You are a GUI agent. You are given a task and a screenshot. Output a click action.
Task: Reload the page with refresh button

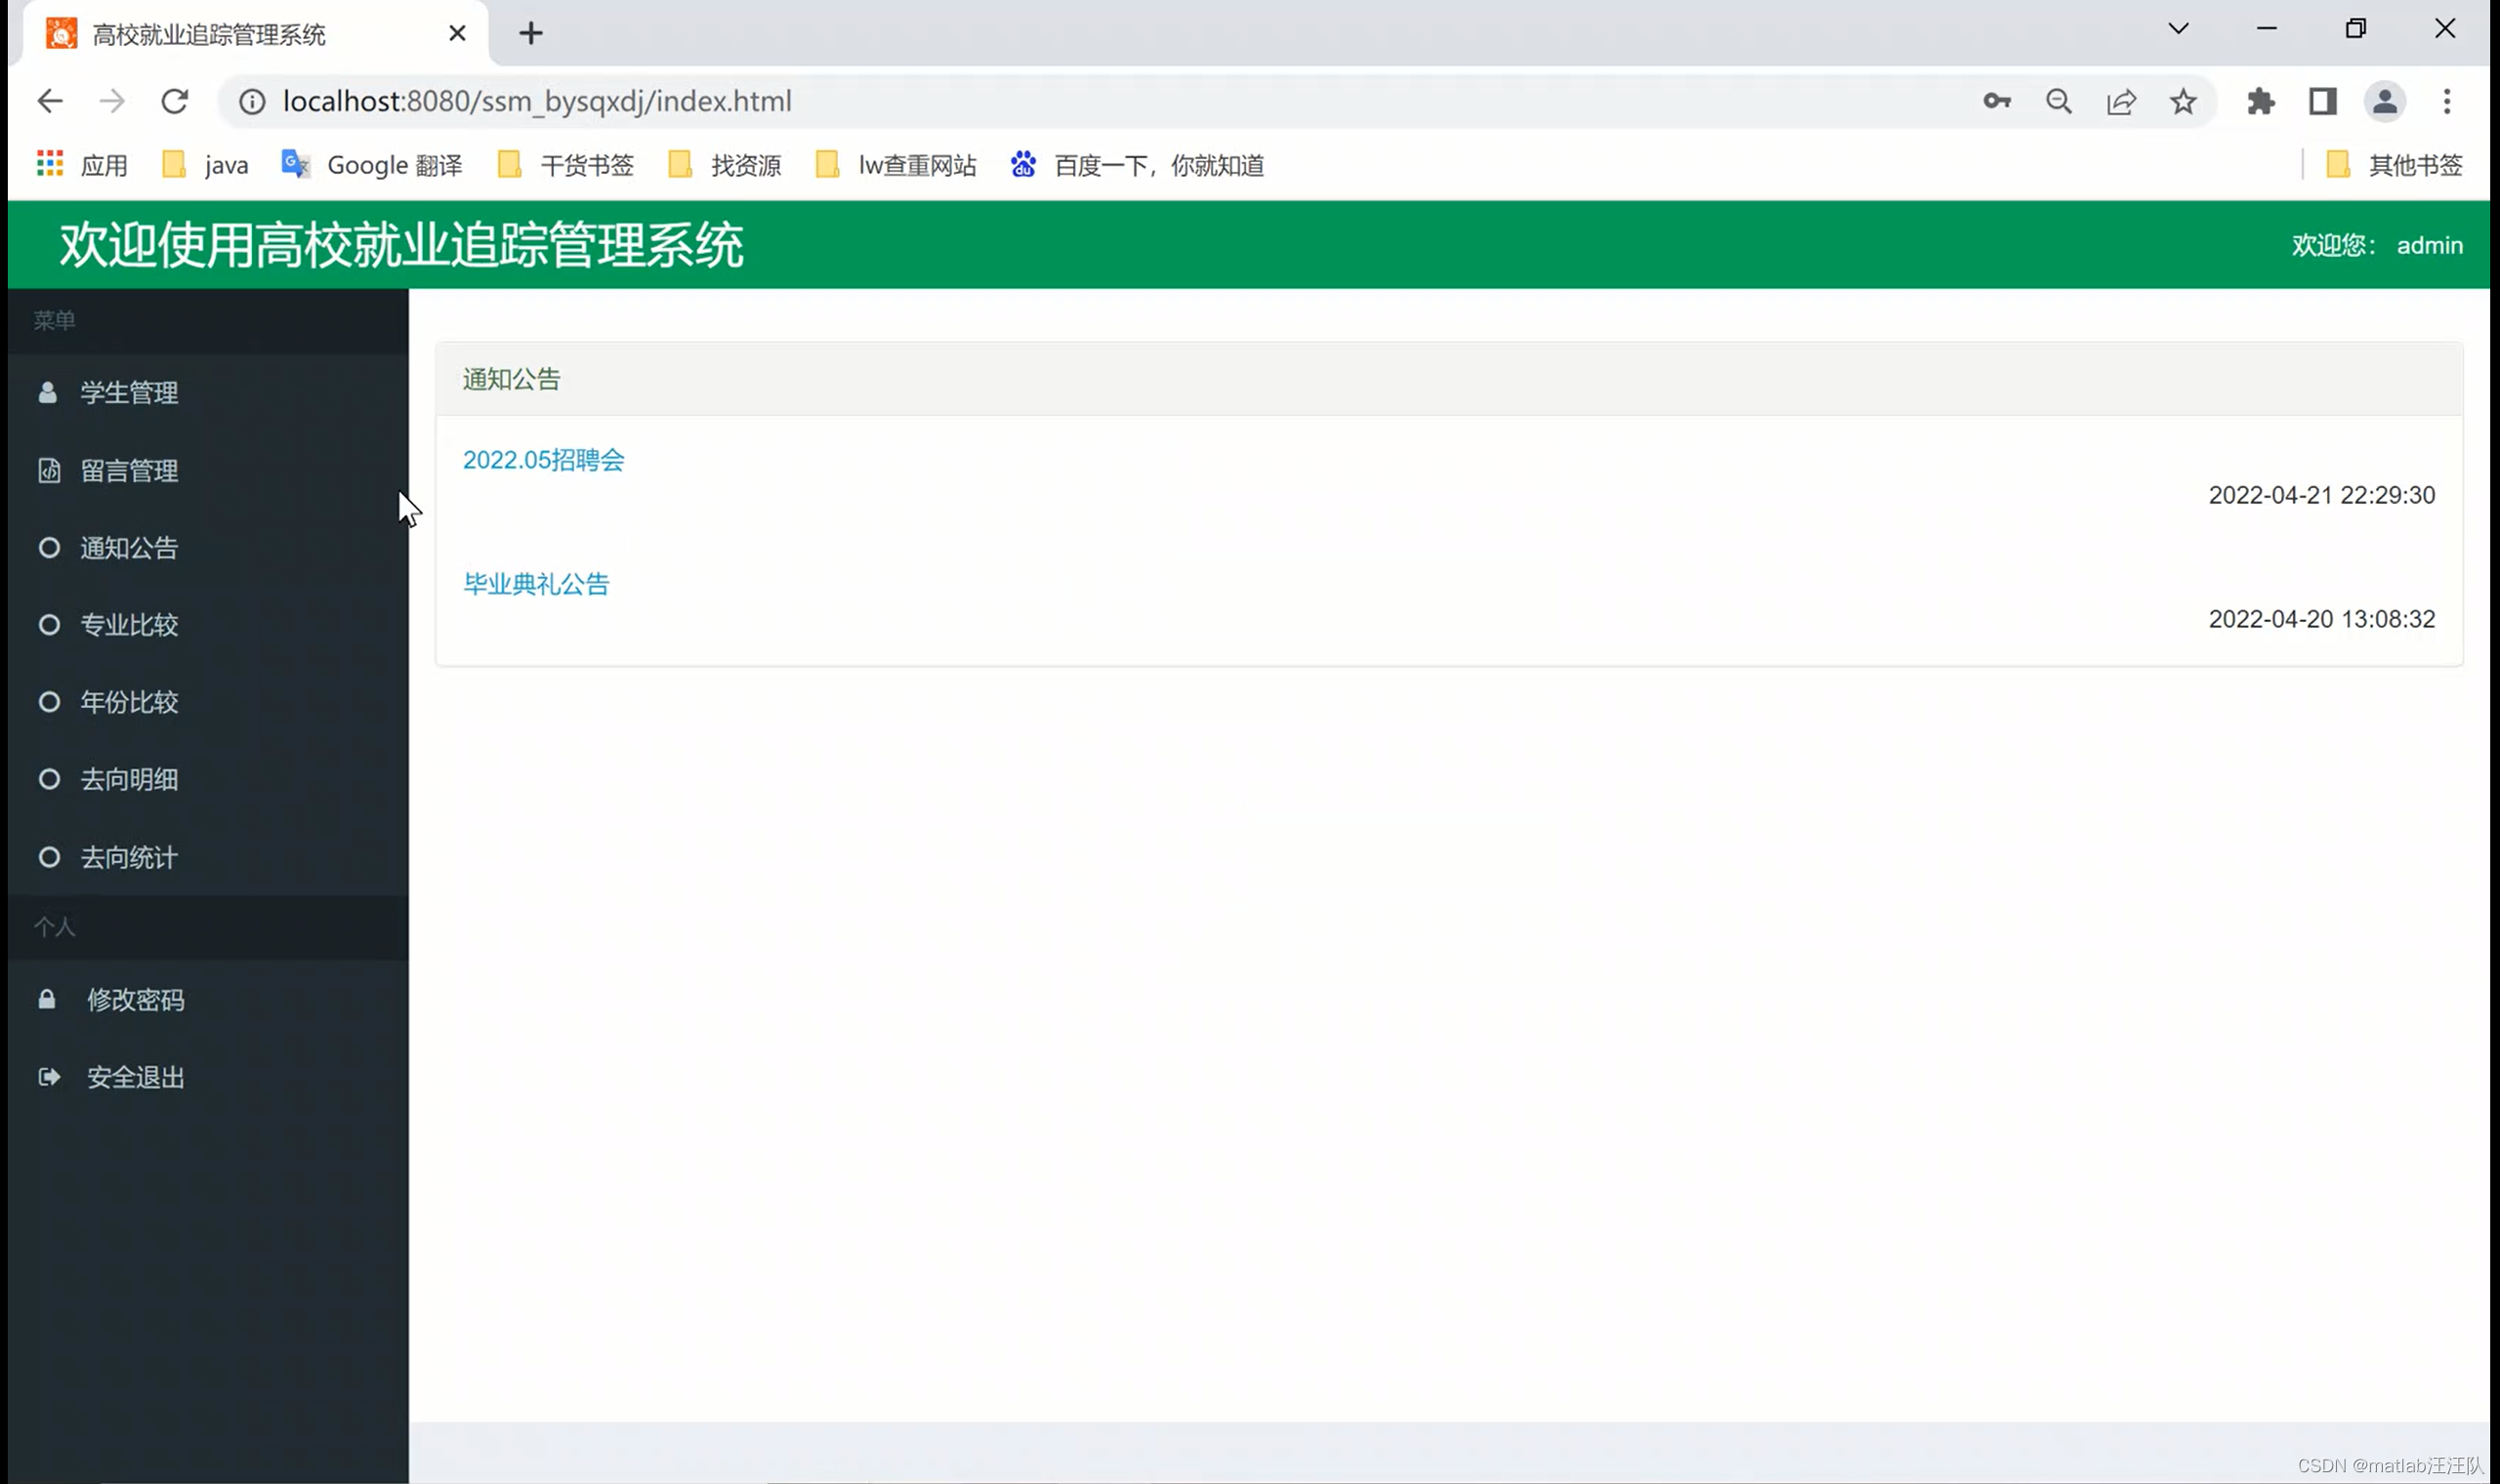(175, 101)
